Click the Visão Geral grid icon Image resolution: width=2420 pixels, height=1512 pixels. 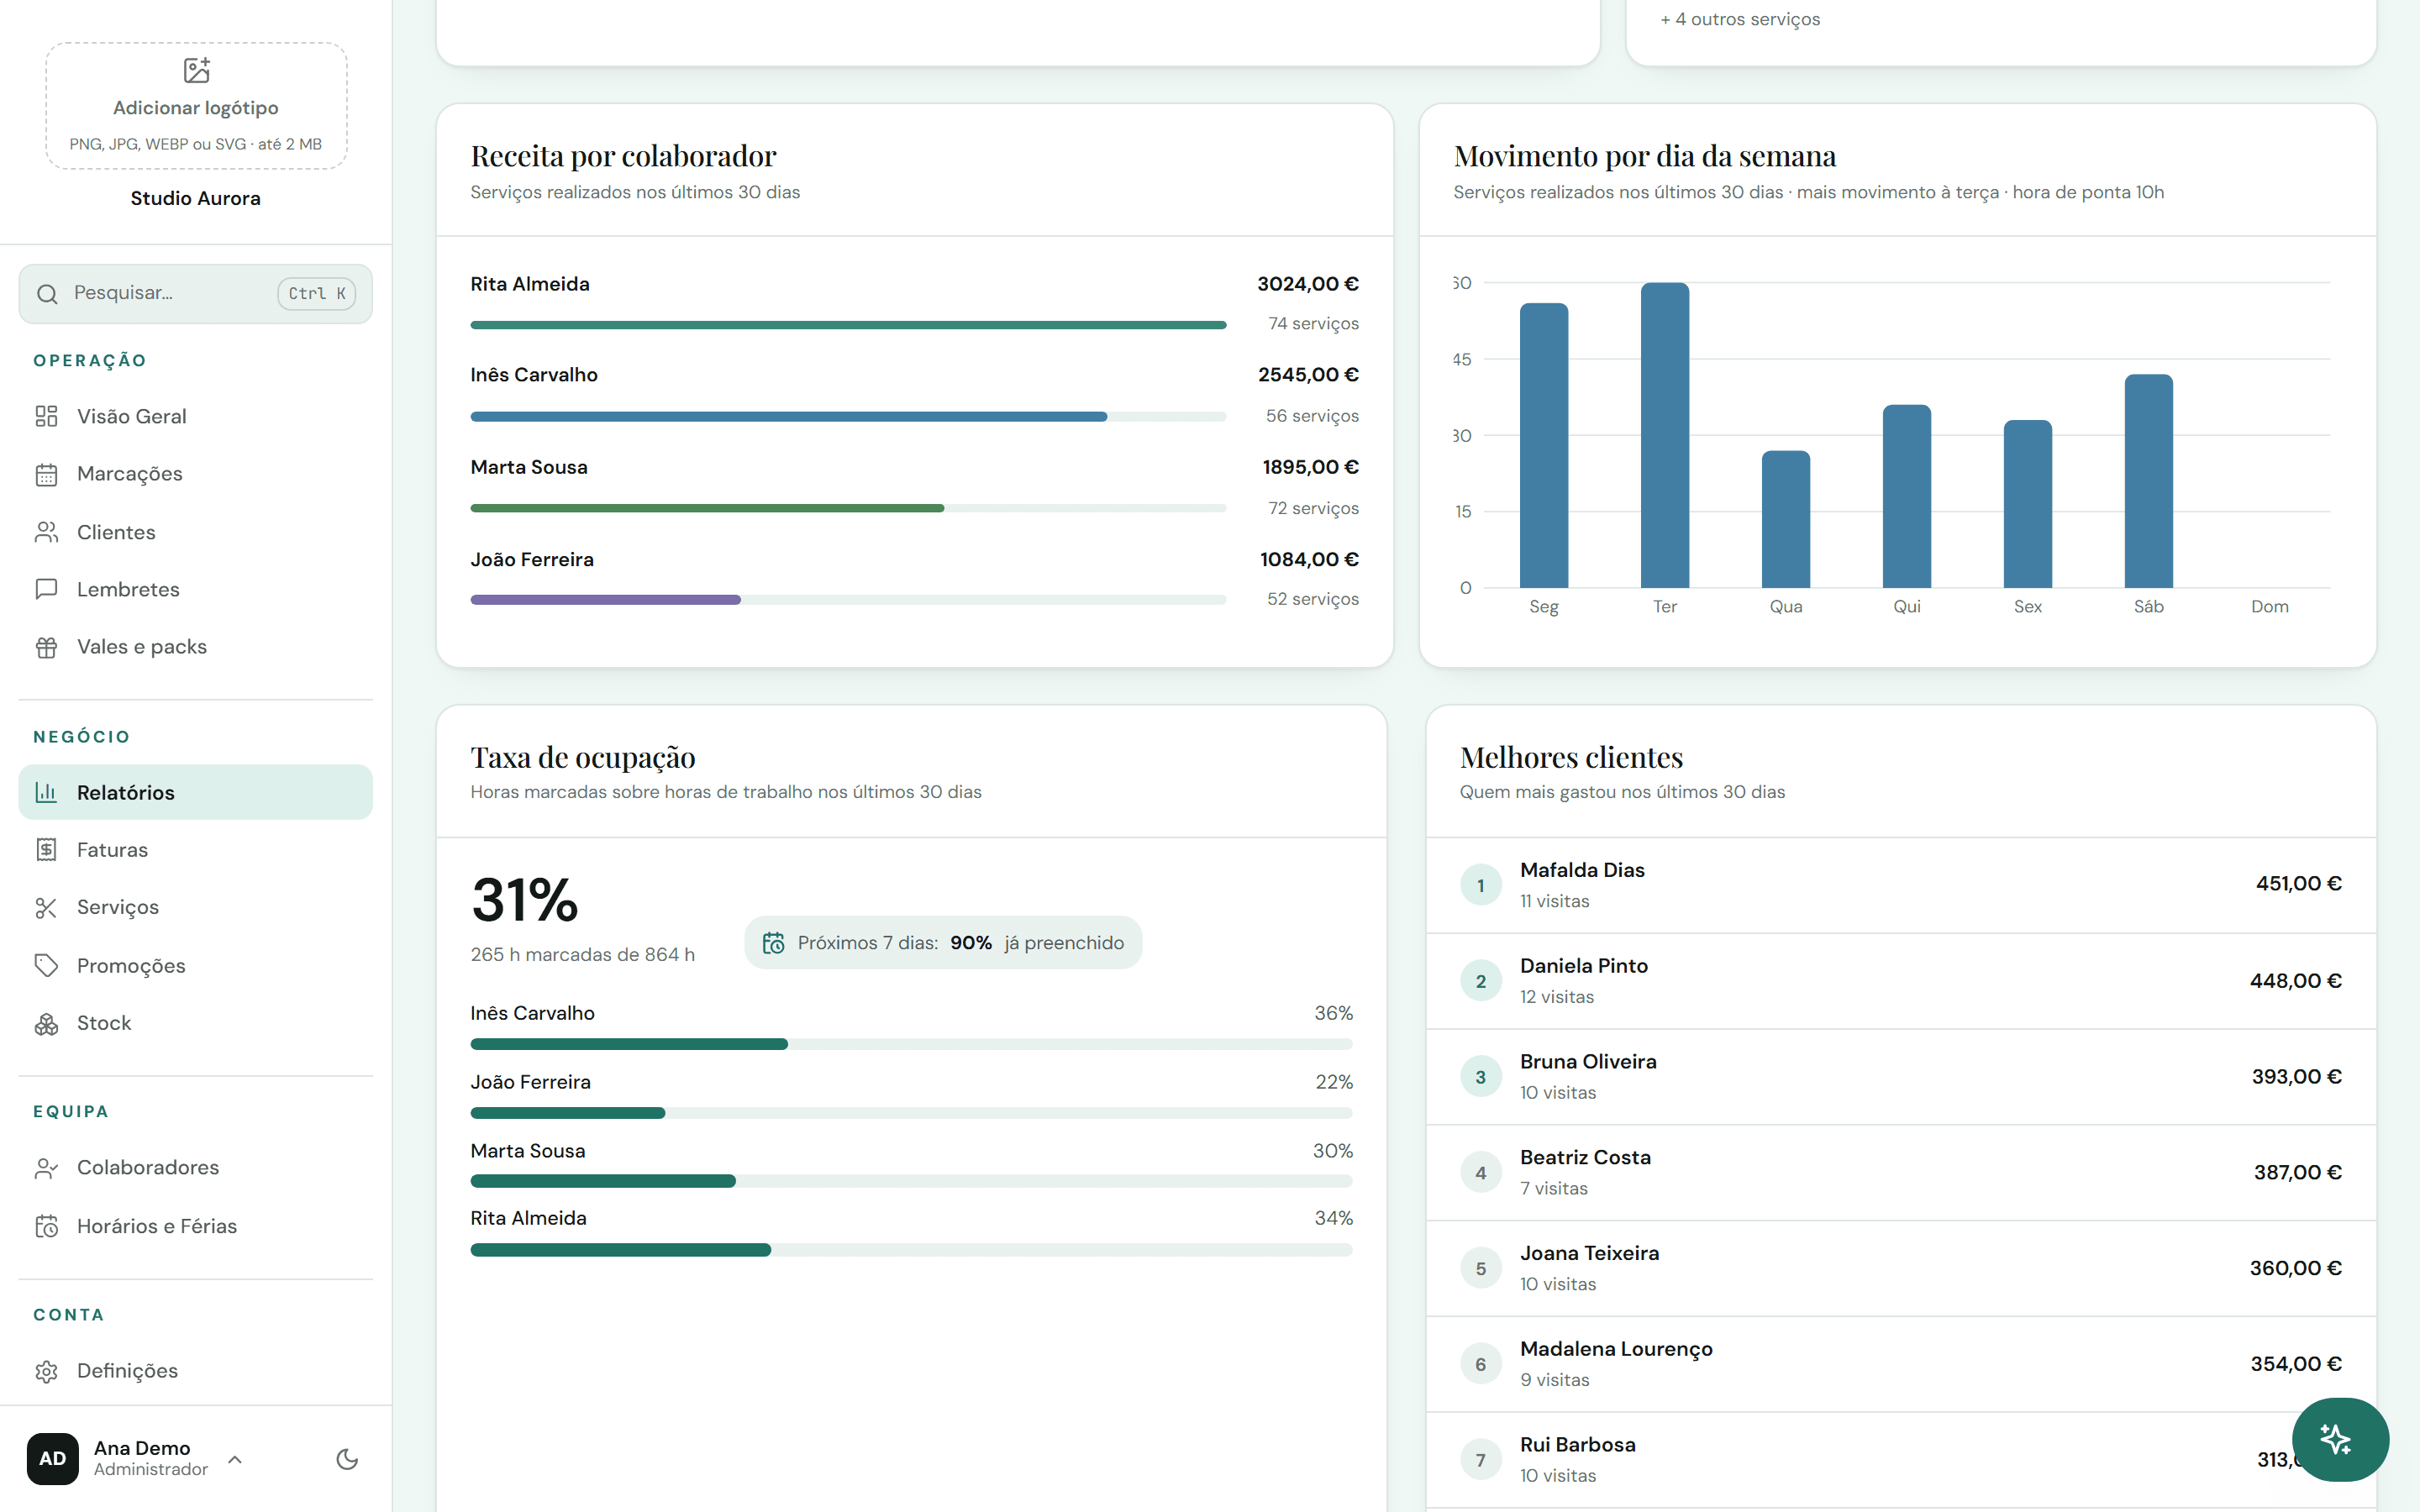click(46, 416)
